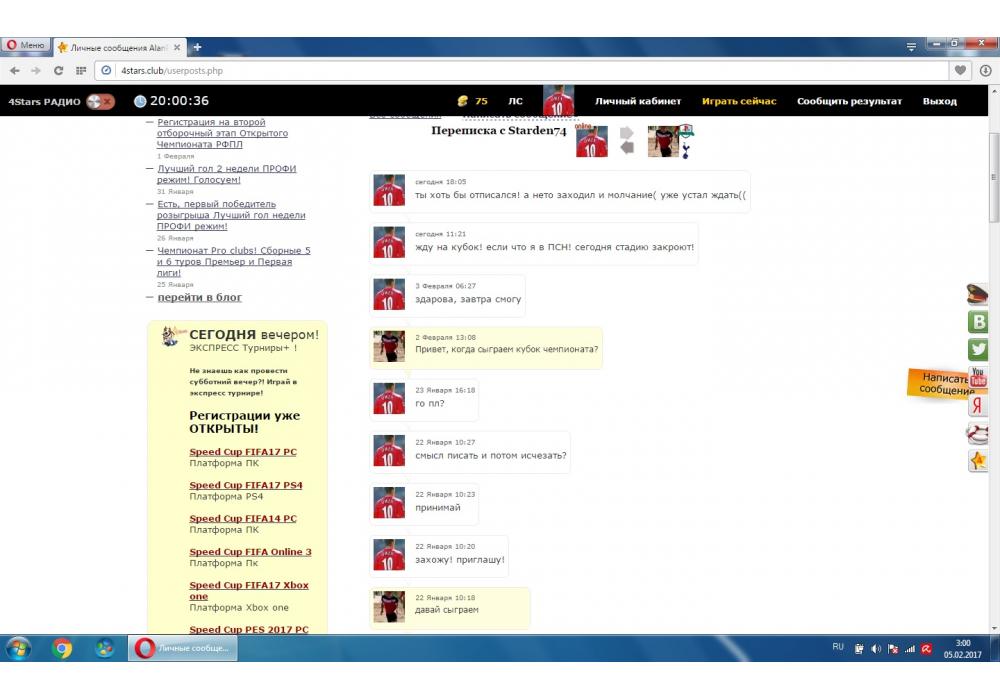Viewport: 1000px width, 700px height.
Task: Click the orange 'Написать сообщение' button
Action: click(941, 384)
